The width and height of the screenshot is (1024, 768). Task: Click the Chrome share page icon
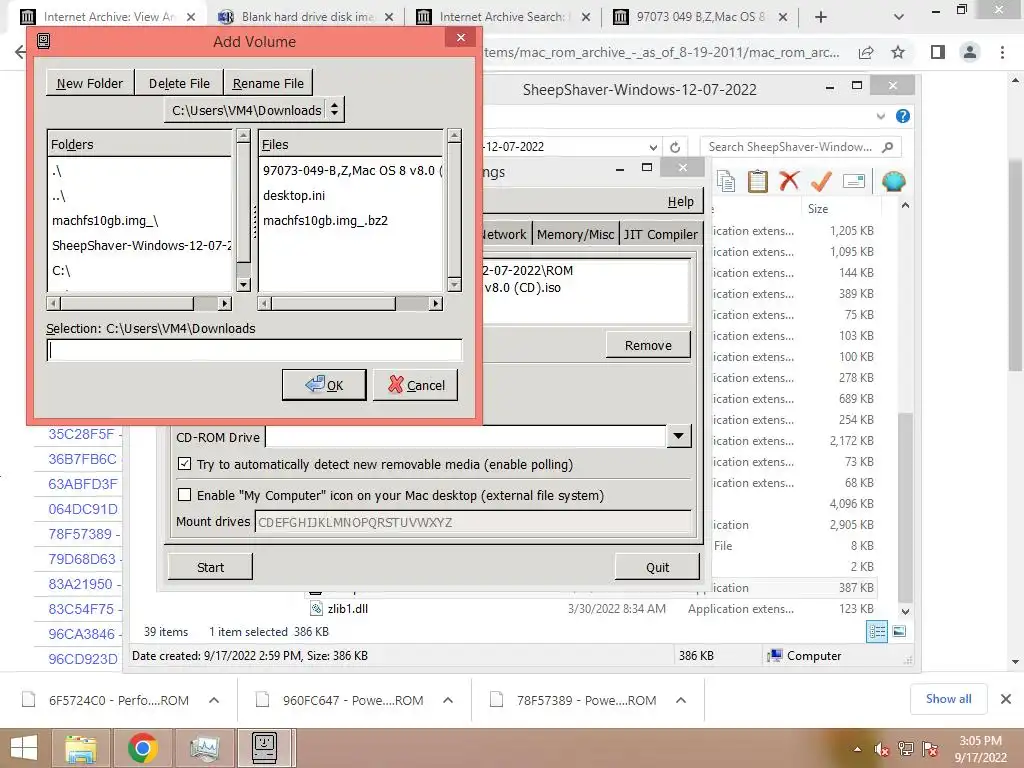[x=866, y=52]
